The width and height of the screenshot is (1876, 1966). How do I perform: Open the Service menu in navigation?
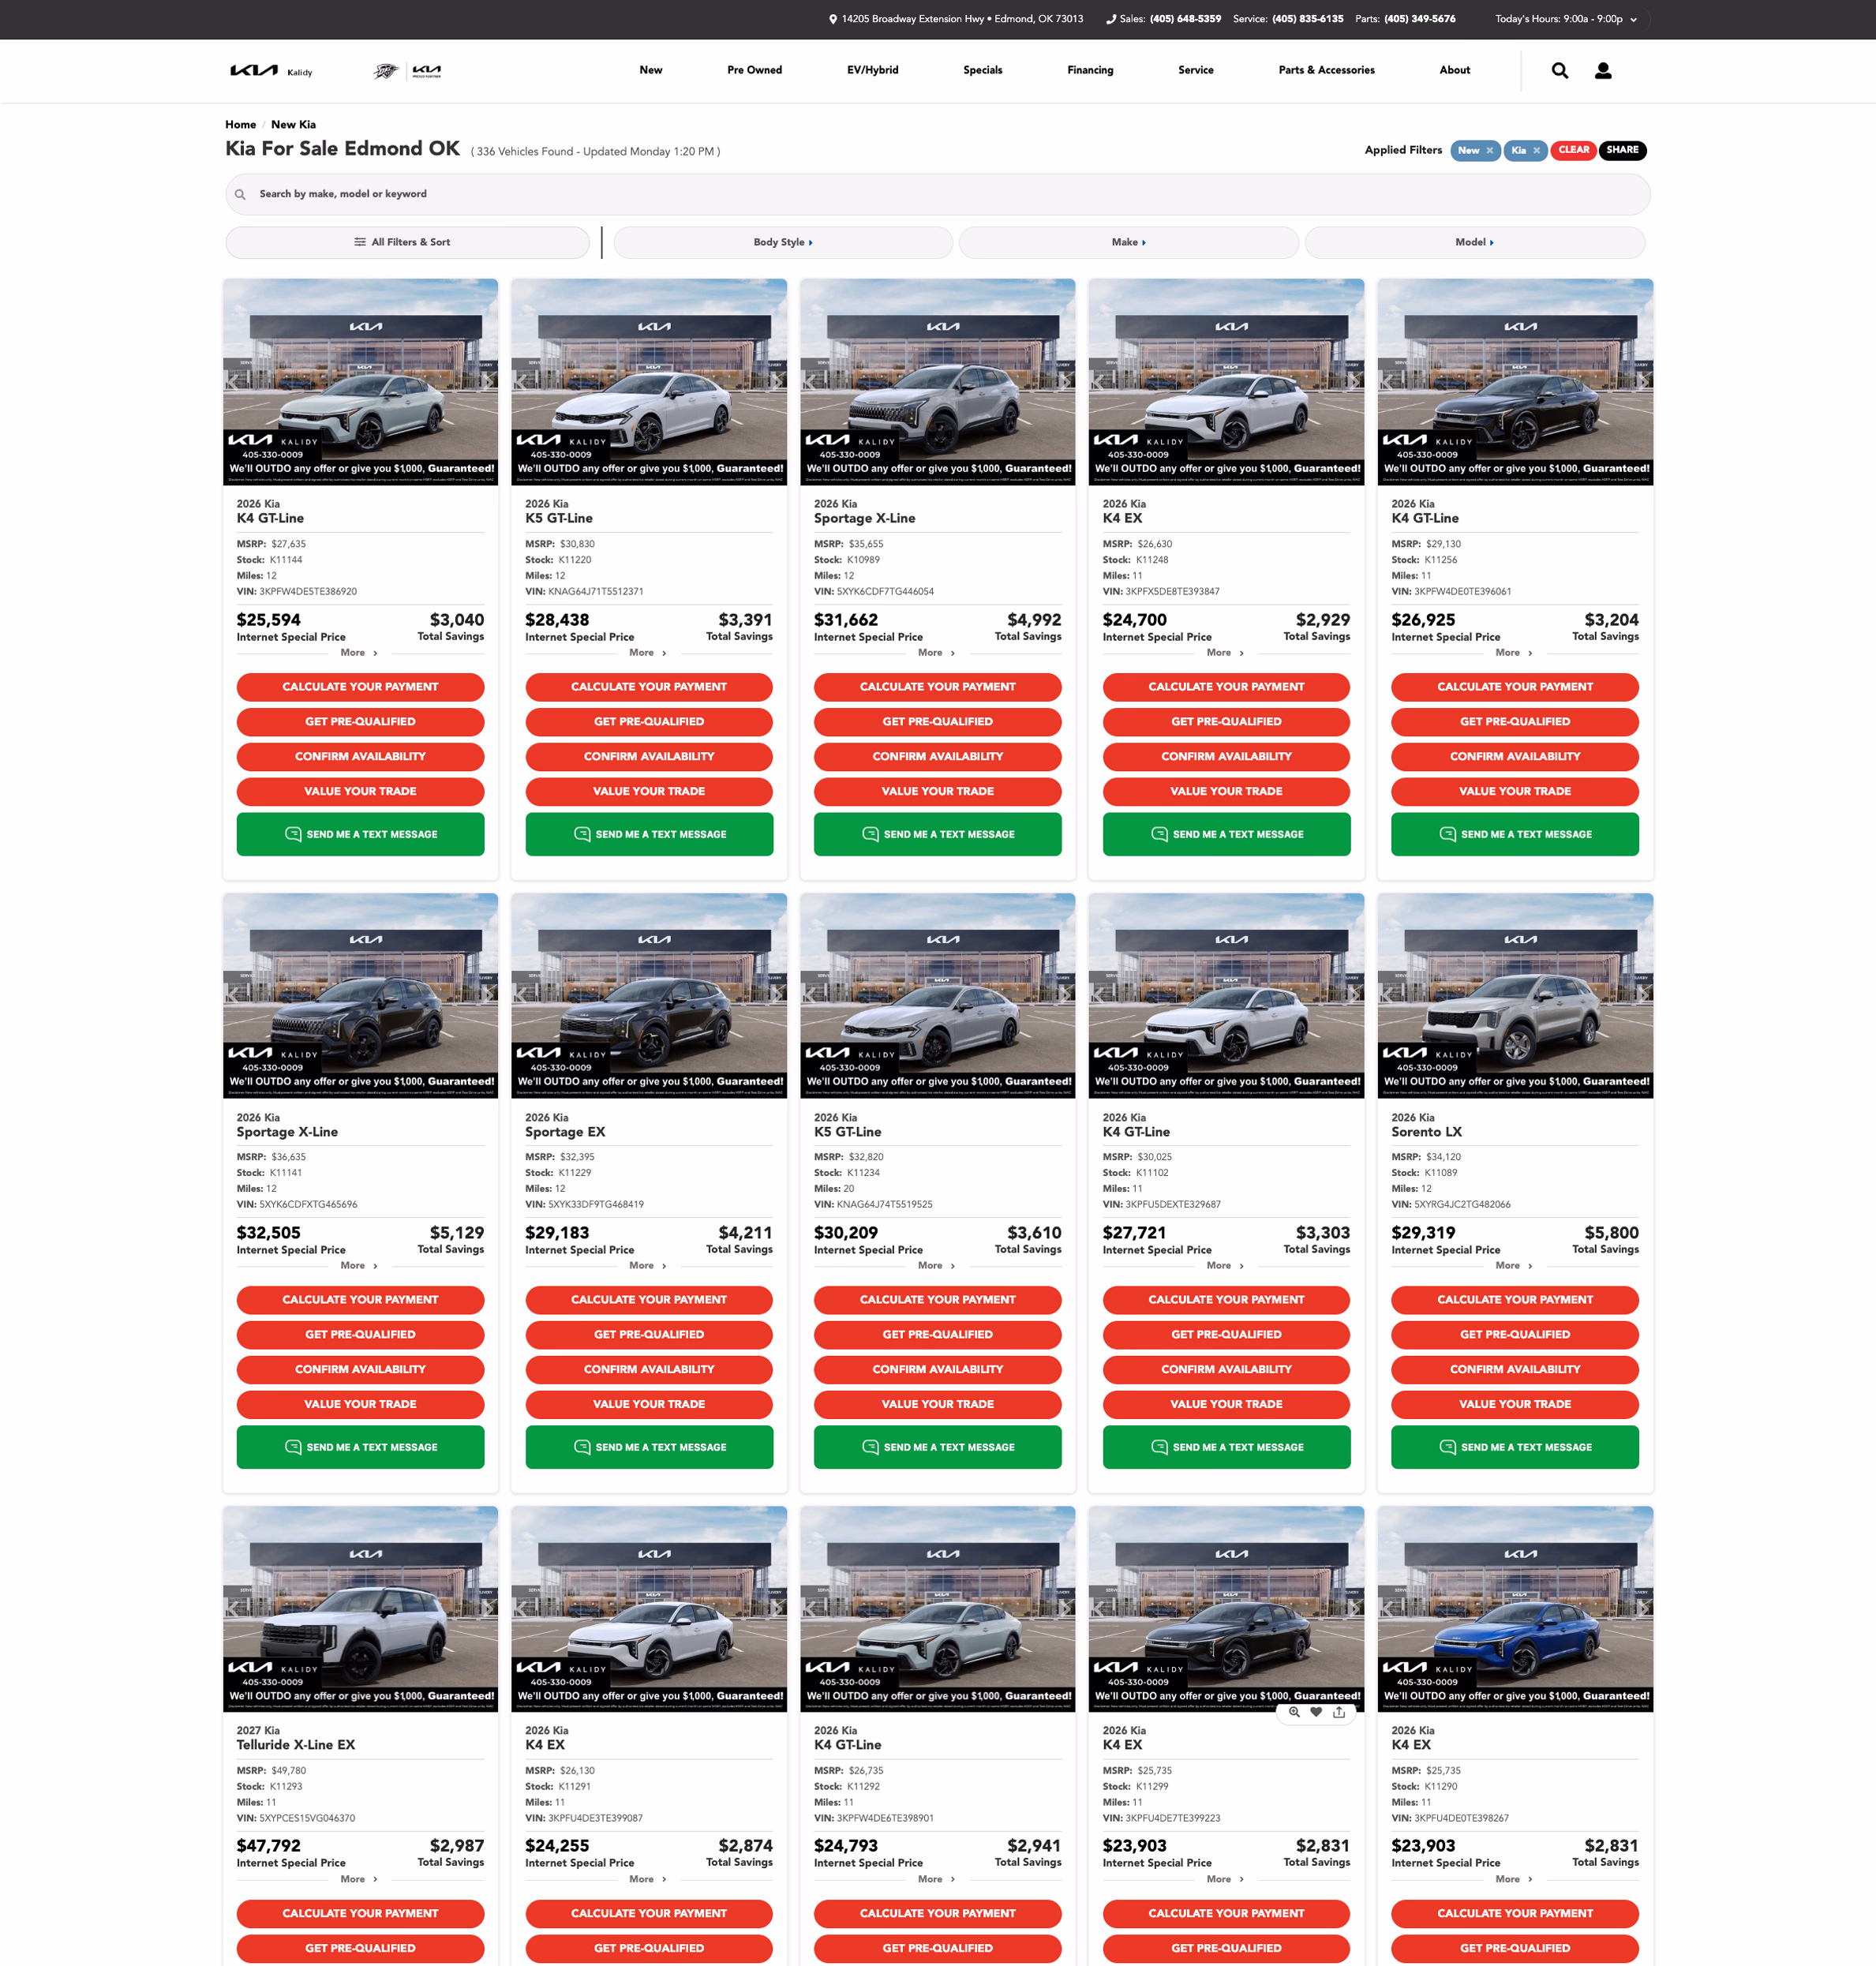[1195, 70]
